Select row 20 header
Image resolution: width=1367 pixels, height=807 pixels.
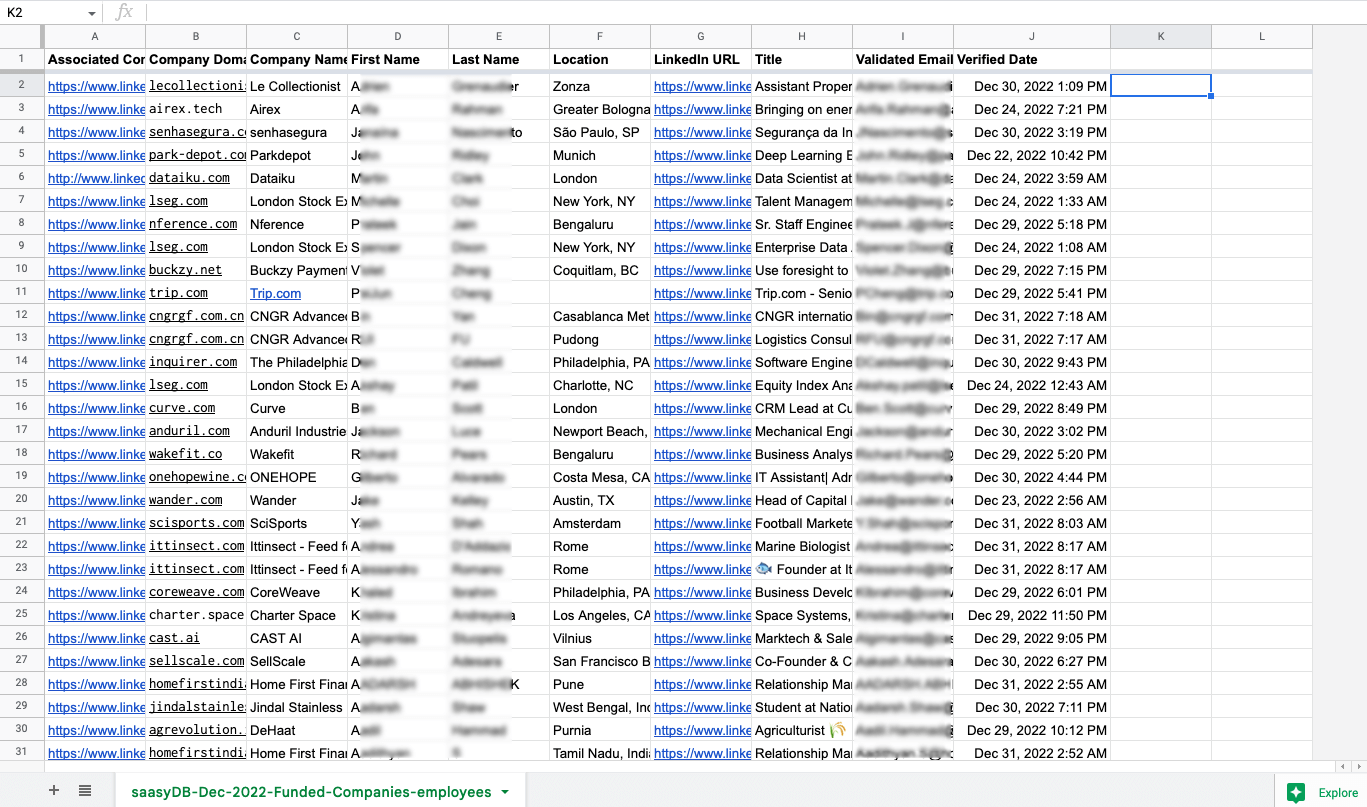tap(21, 500)
